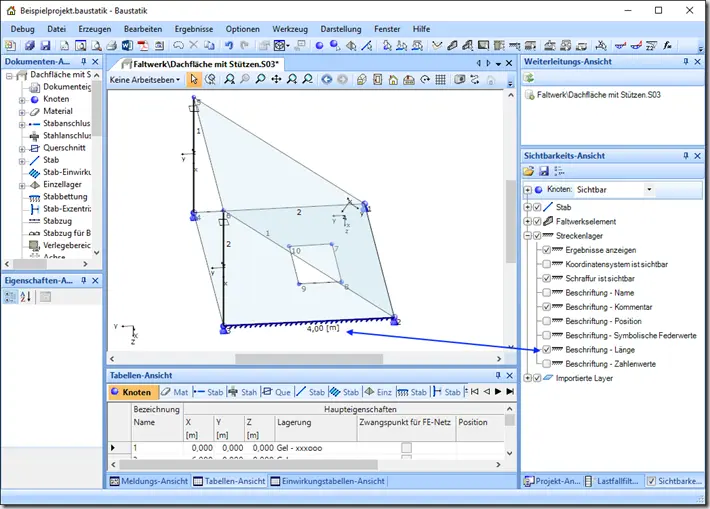
Task: Click the model view horizontal scrollbar thumb
Action: pos(309,359)
